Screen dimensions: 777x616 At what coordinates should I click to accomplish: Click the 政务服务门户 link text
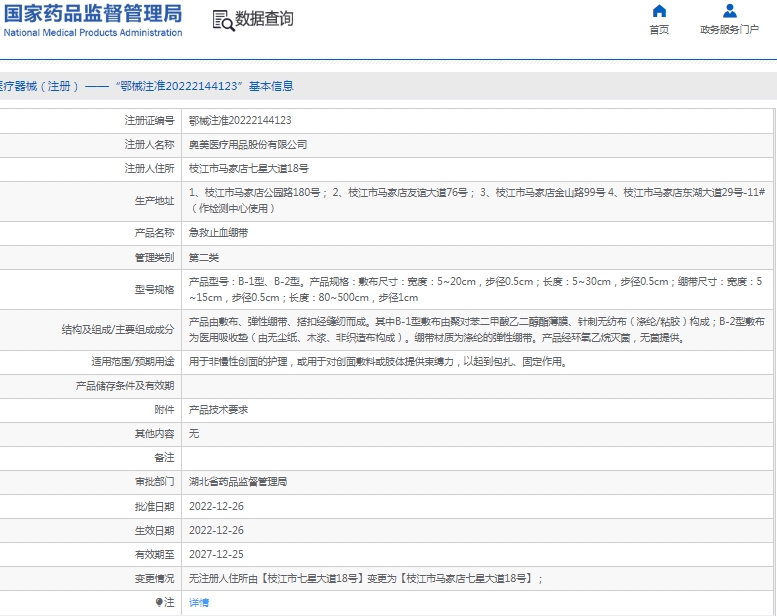(x=729, y=30)
